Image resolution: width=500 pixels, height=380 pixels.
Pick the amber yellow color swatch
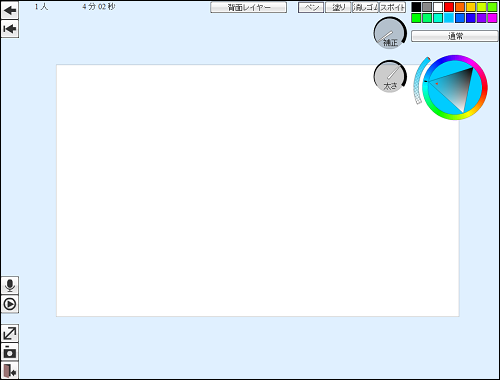(x=471, y=7)
